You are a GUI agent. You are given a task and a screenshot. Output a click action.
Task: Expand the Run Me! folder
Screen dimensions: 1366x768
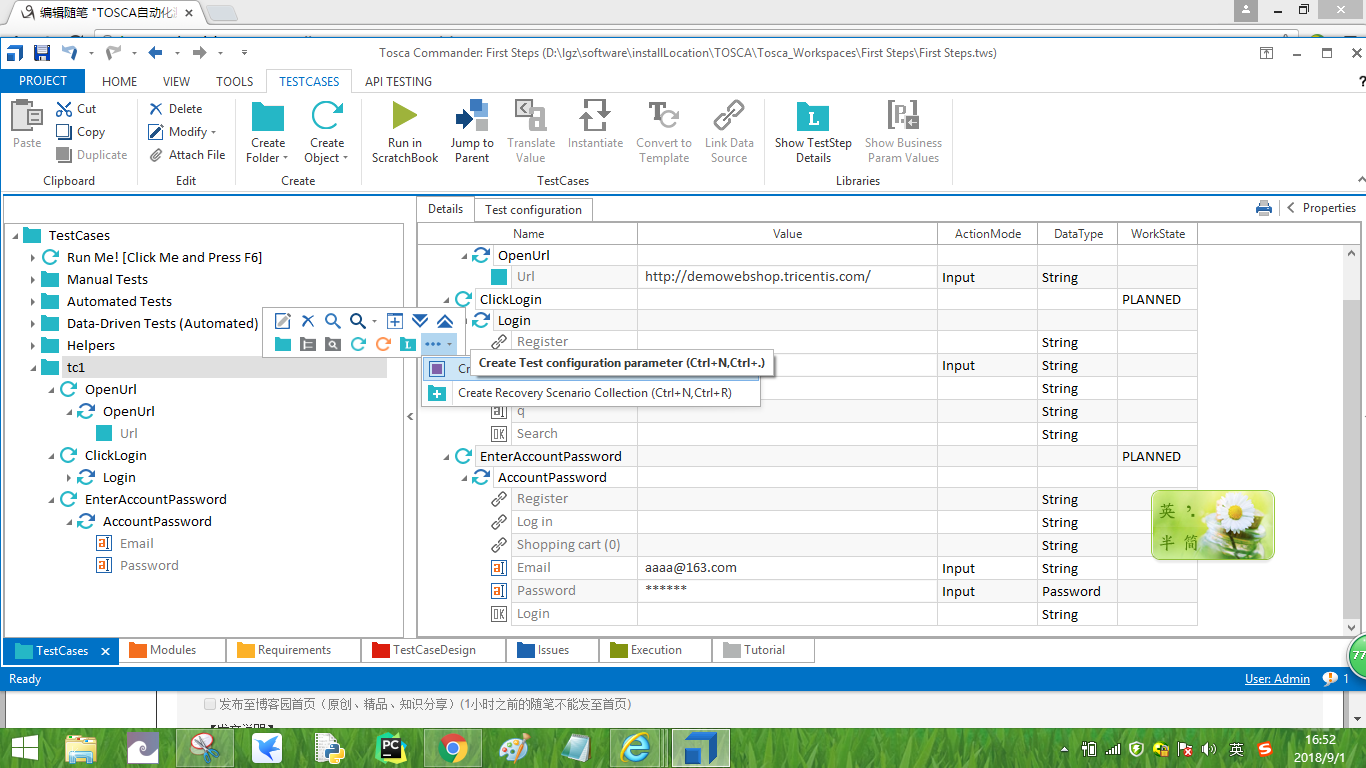[32, 258]
